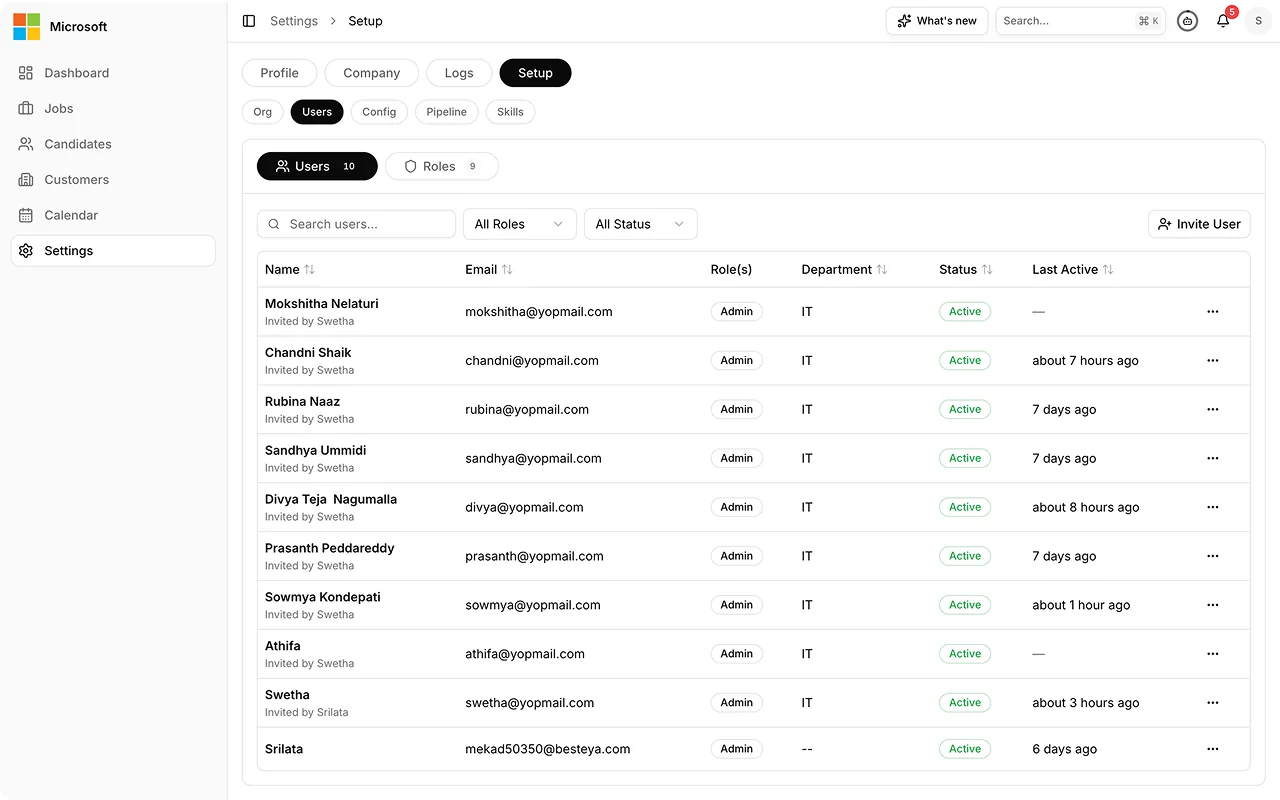The image size is (1280, 800).
Task: Click Admin role badge for Athifa
Action: (x=737, y=654)
